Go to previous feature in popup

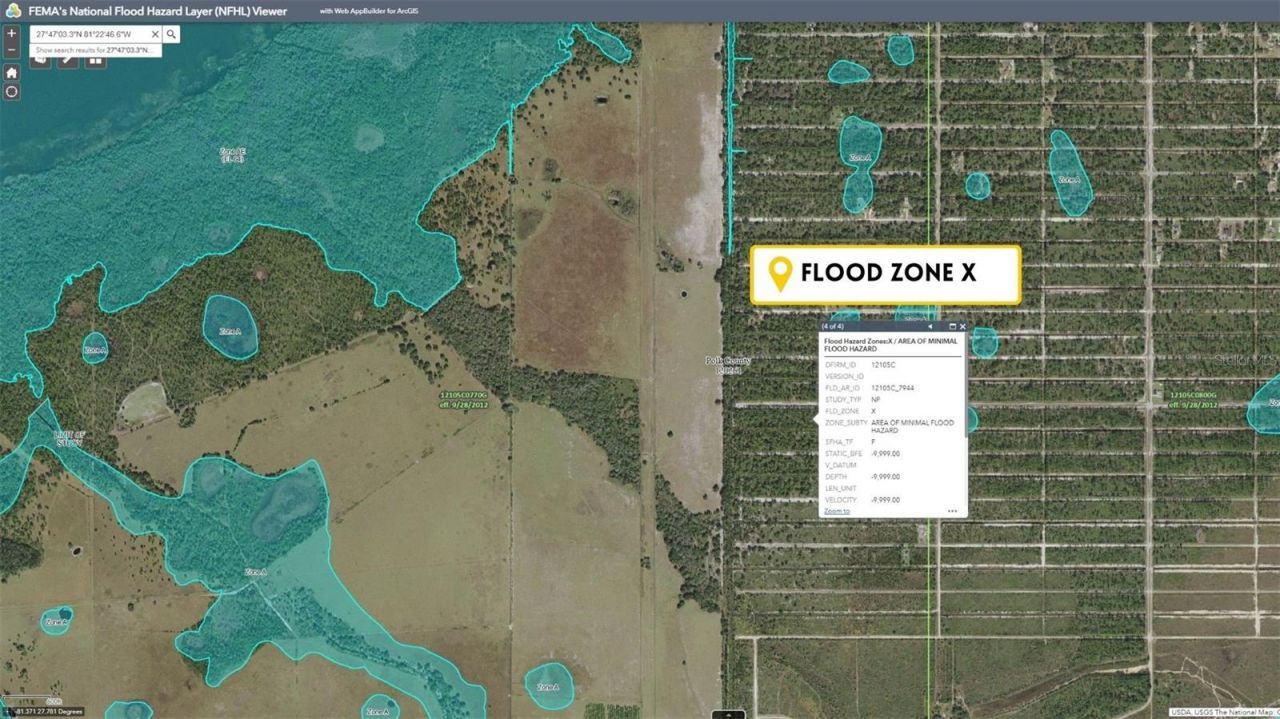(930, 326)
